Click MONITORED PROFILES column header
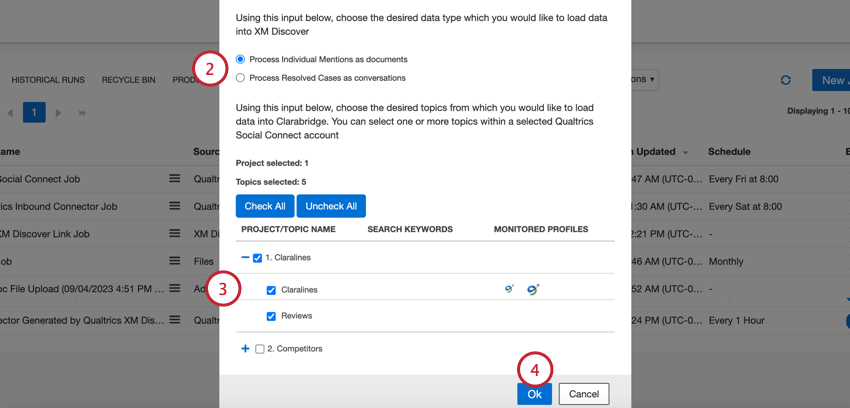Screen dimensions: 850x408 coord(541,229)
